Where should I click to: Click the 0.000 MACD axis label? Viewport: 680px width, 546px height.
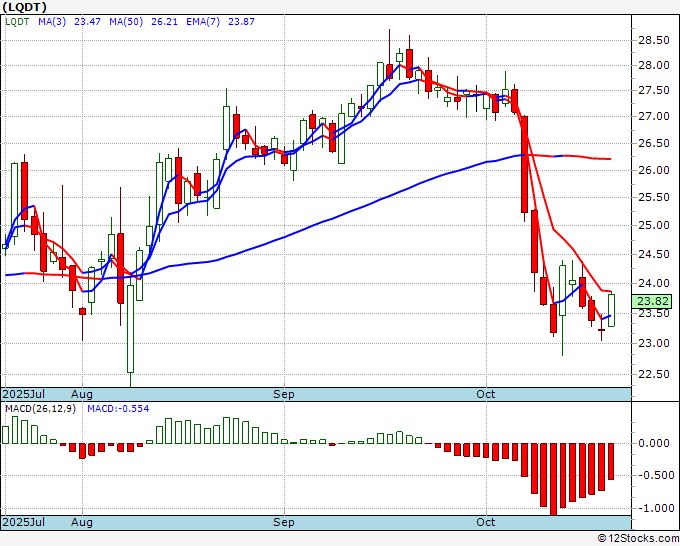coord(654,443)
